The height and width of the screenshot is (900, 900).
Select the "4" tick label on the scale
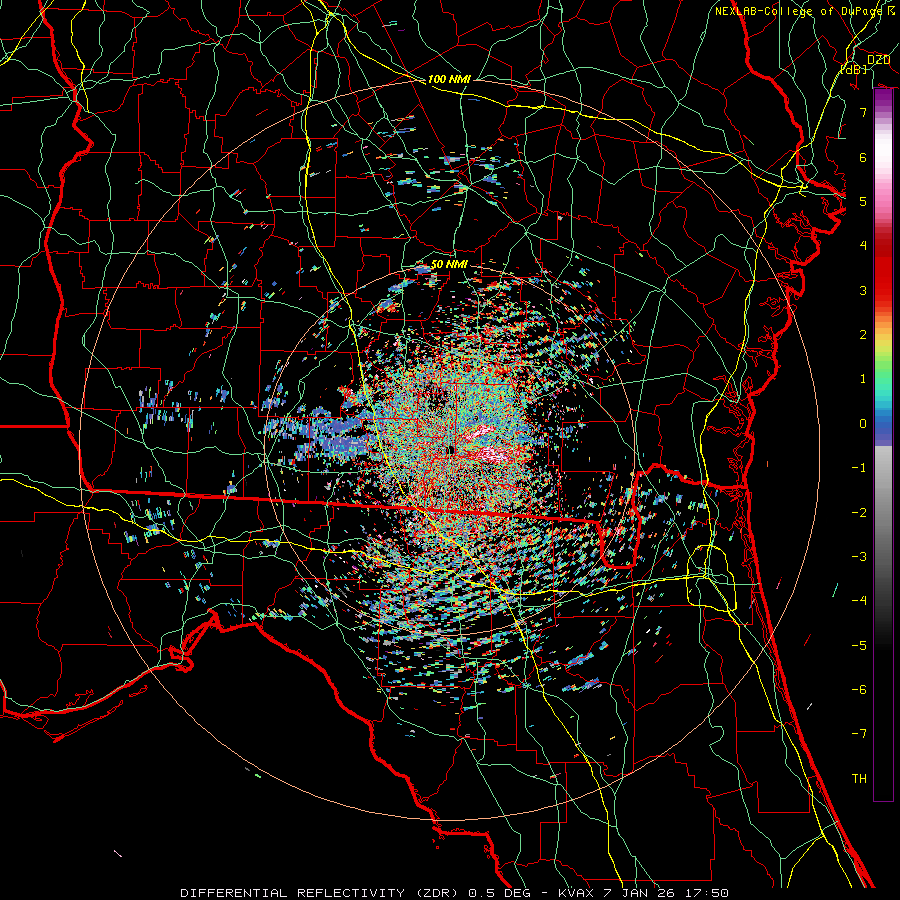coord(863,246)
